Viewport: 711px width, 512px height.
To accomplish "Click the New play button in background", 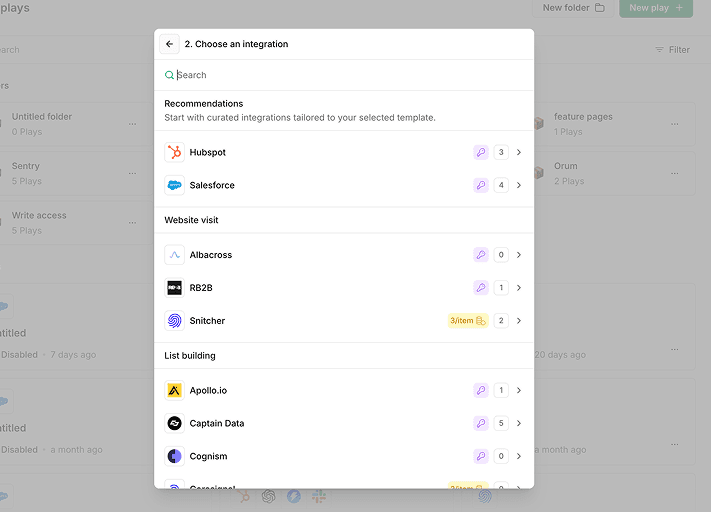I will point(656,8).
